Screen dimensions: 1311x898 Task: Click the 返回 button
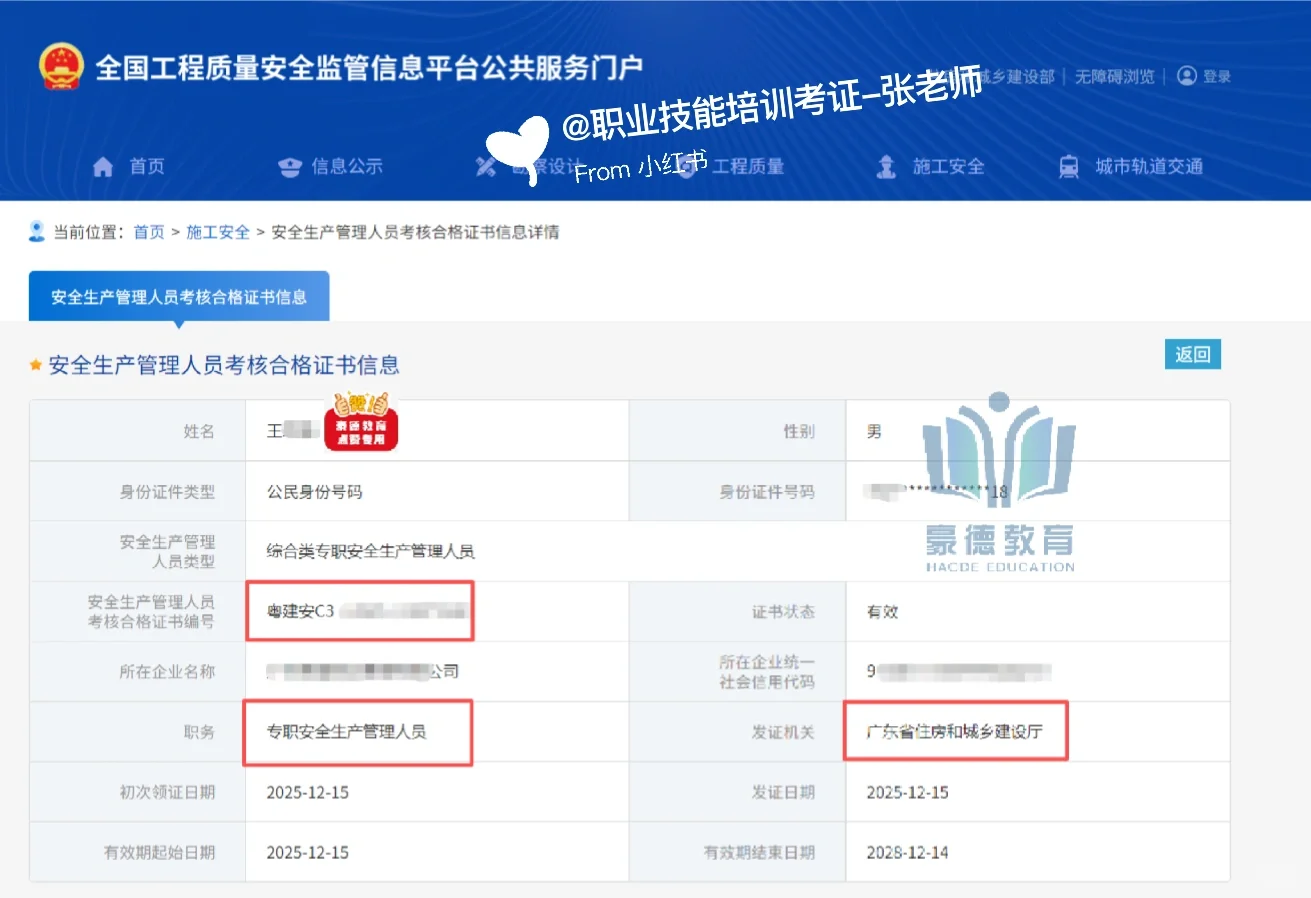(x=1193, y=354)
